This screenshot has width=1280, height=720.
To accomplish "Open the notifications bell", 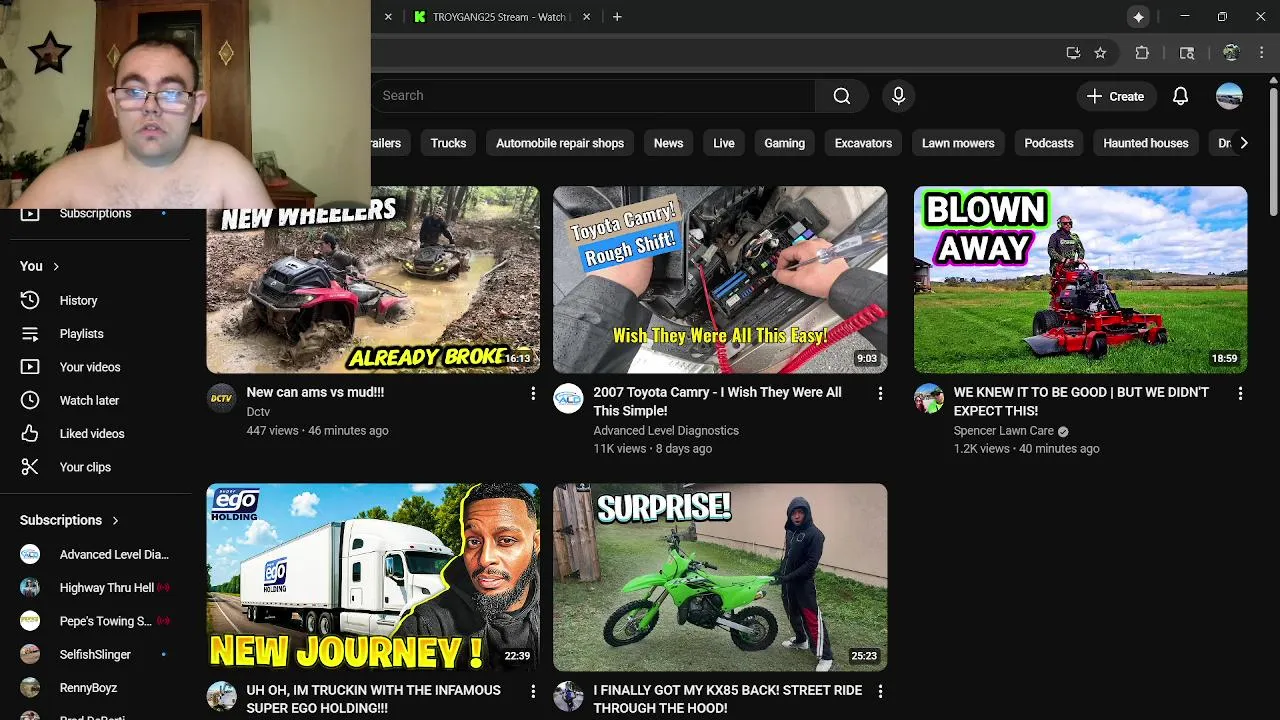I will [1180, 96].
